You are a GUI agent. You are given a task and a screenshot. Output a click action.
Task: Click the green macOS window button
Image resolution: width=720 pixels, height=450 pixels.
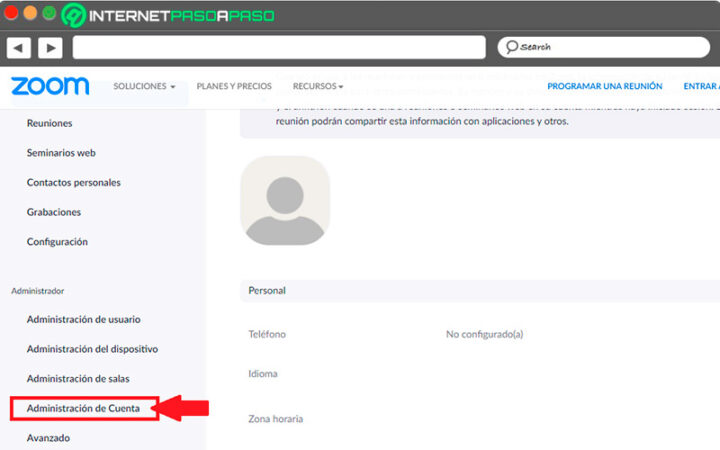coord(49,13)
